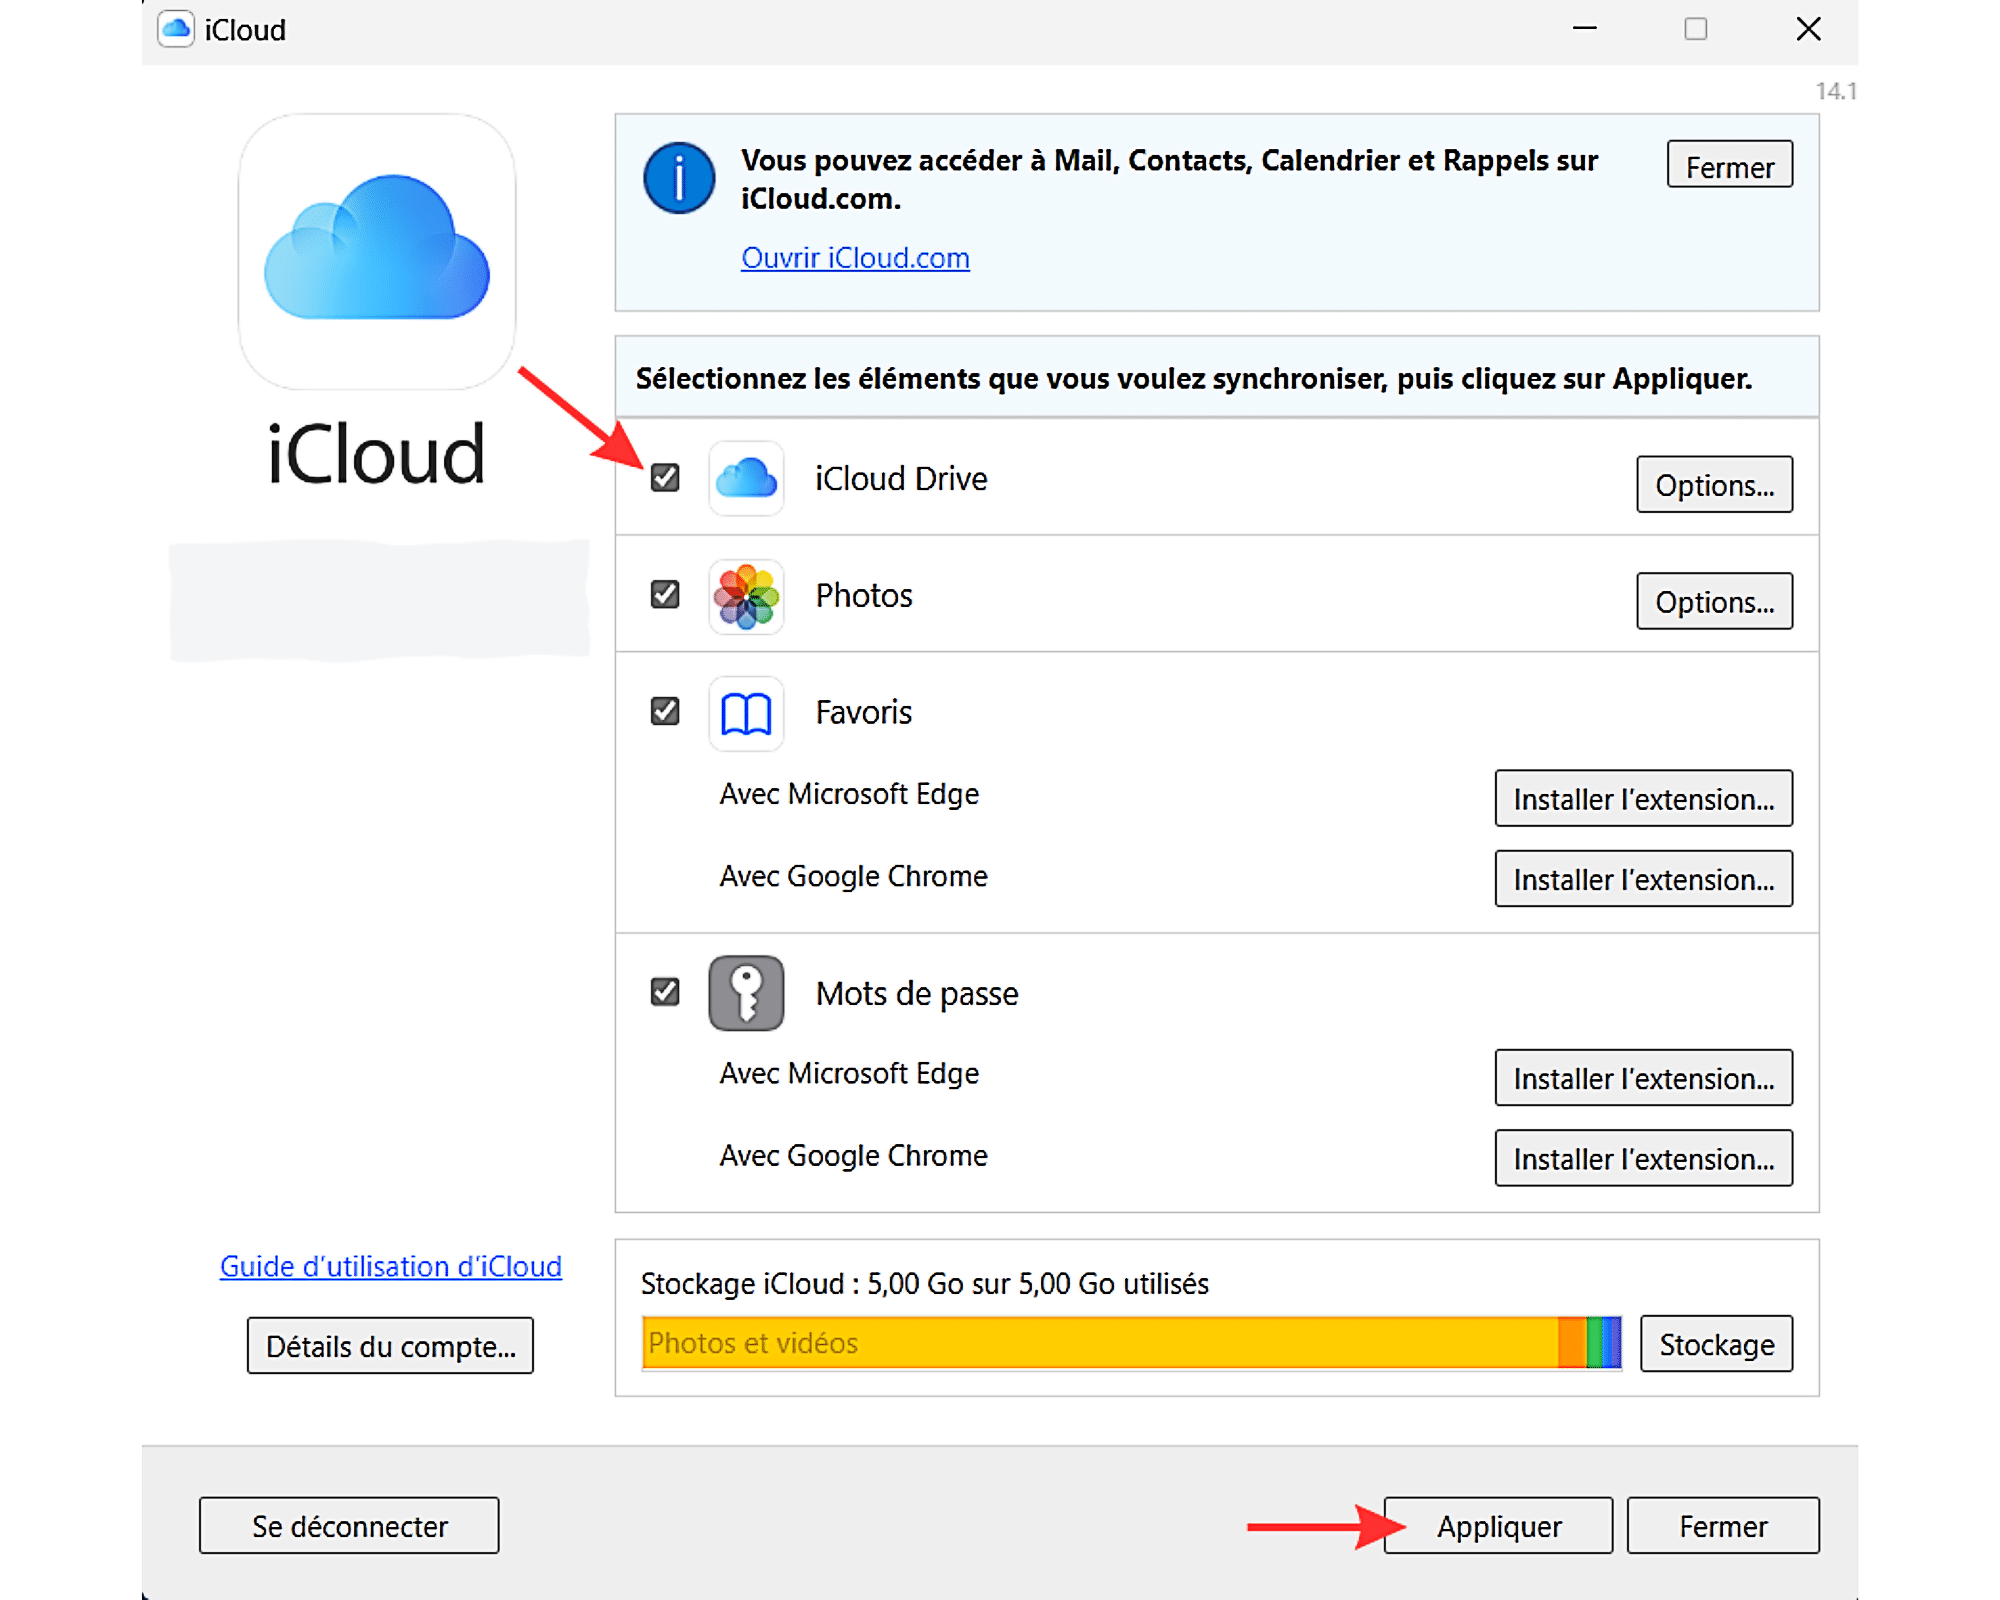This screenshot has width=2000, height=1600.
Task: Click Détails du compte button
Action: tap(391, 1346)
